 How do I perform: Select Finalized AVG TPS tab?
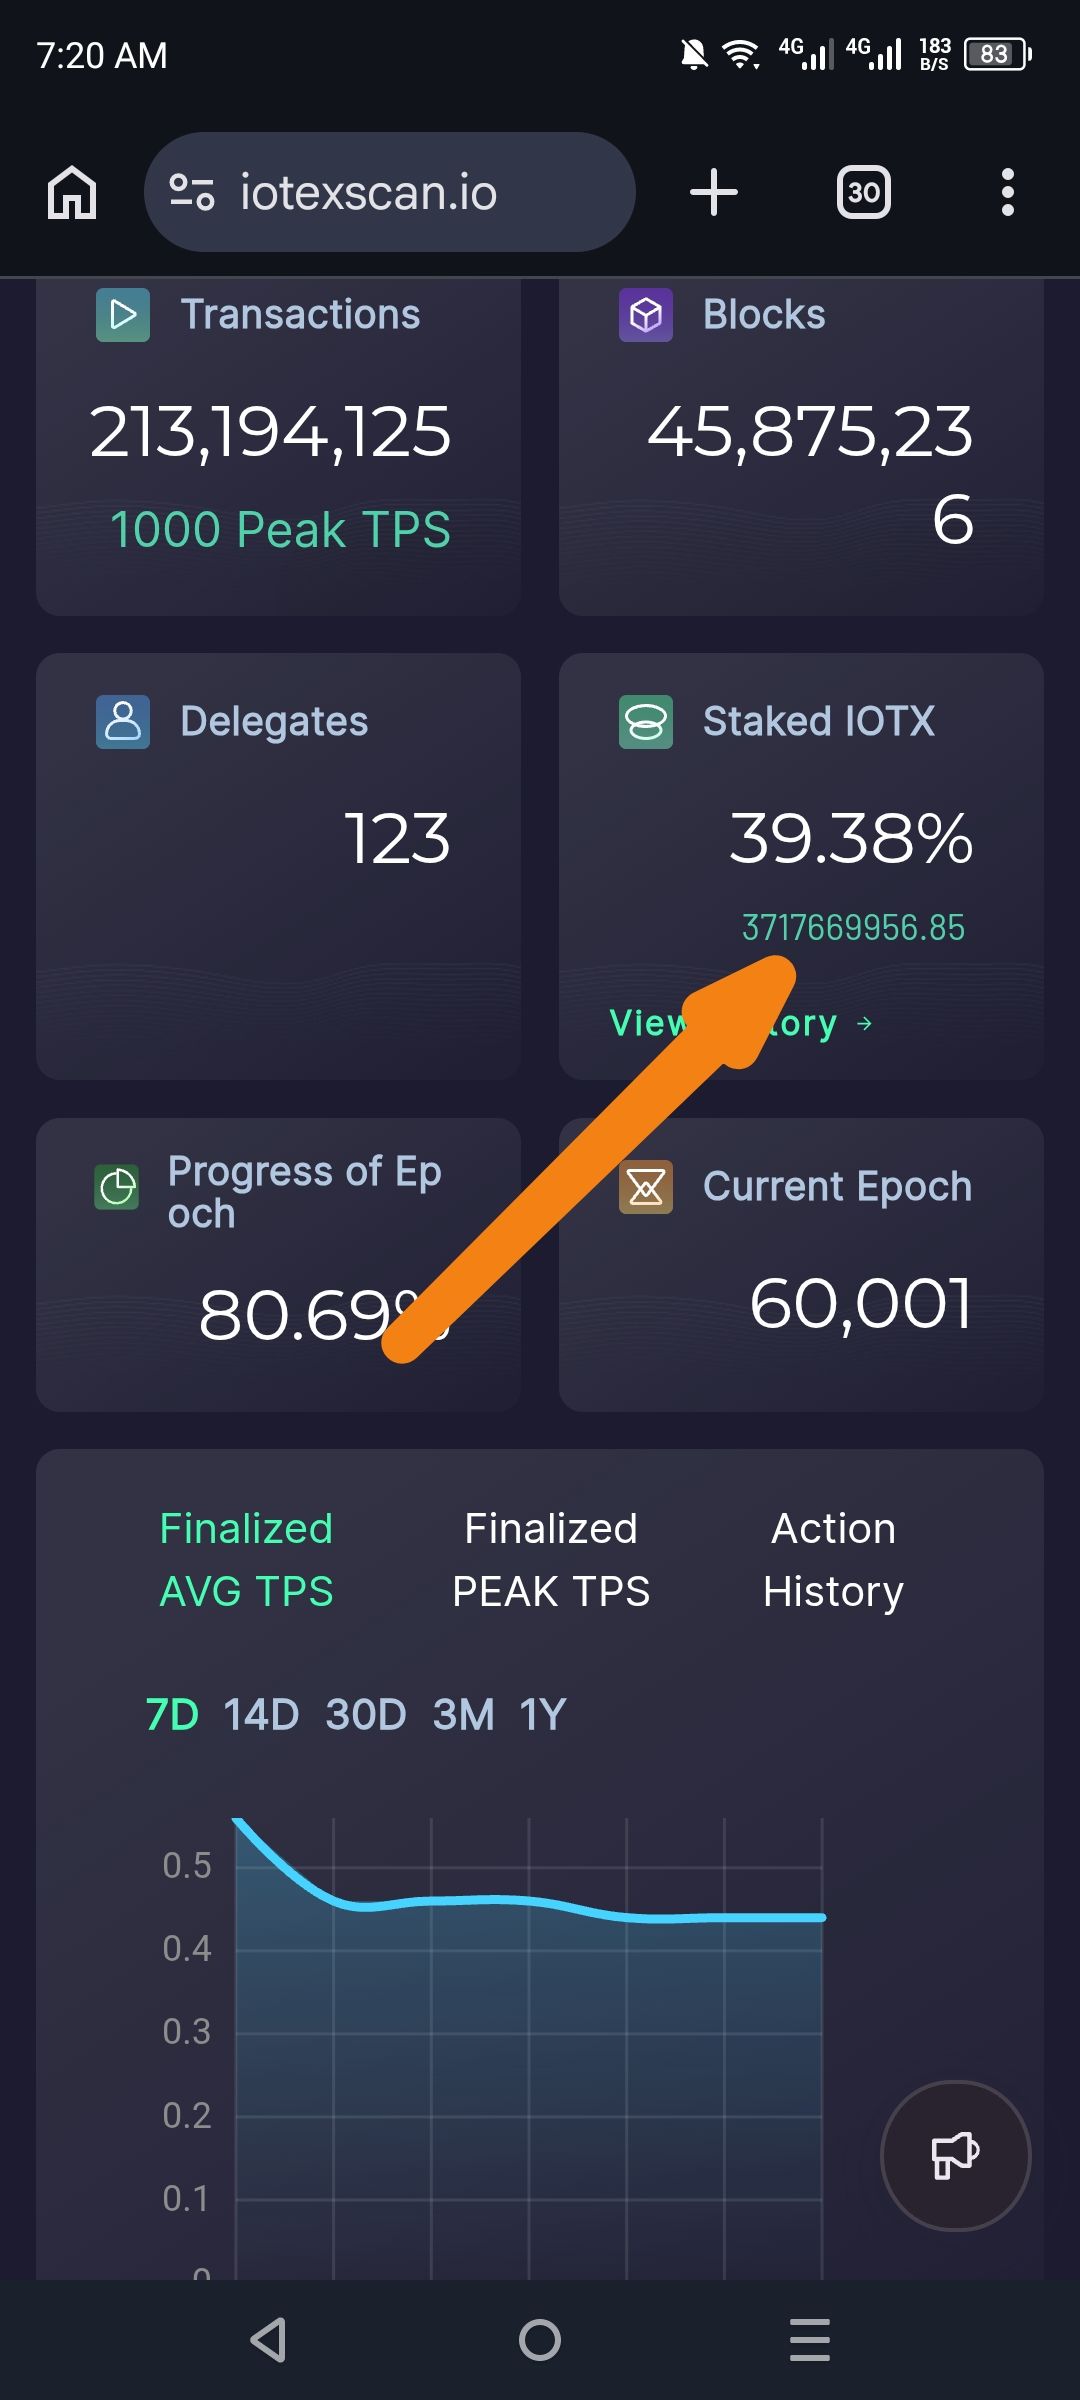click(x=246, y=1560)
